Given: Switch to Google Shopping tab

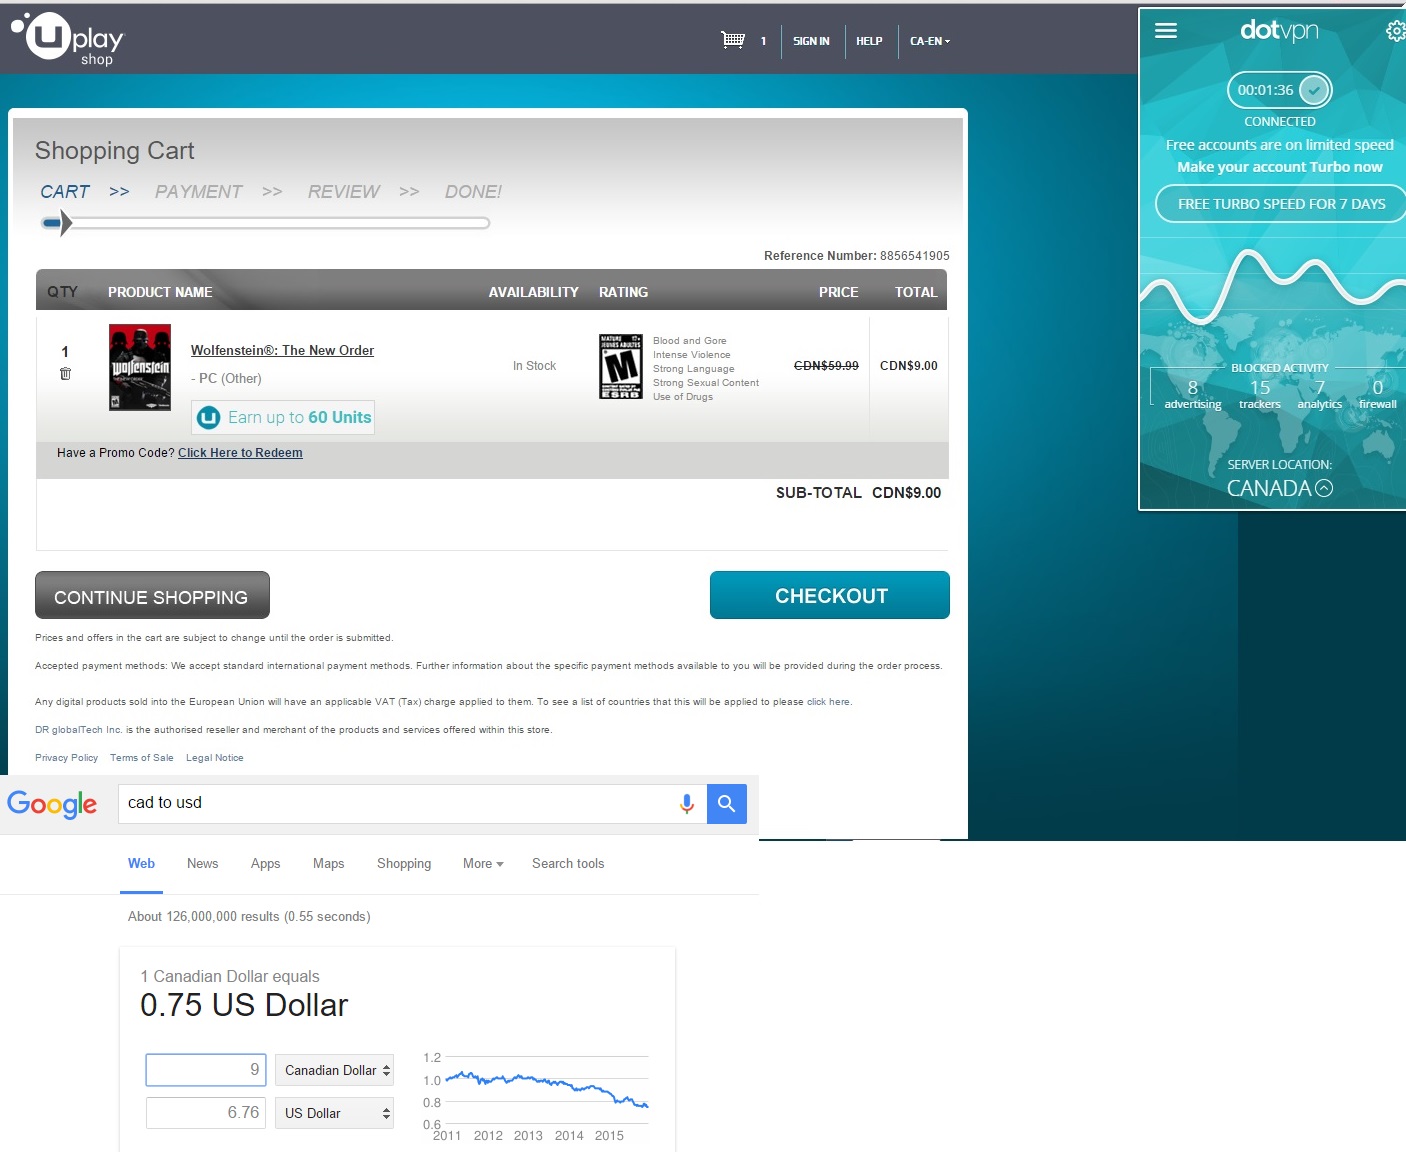Looking at the screenshot, I should [x=404, y=863].
